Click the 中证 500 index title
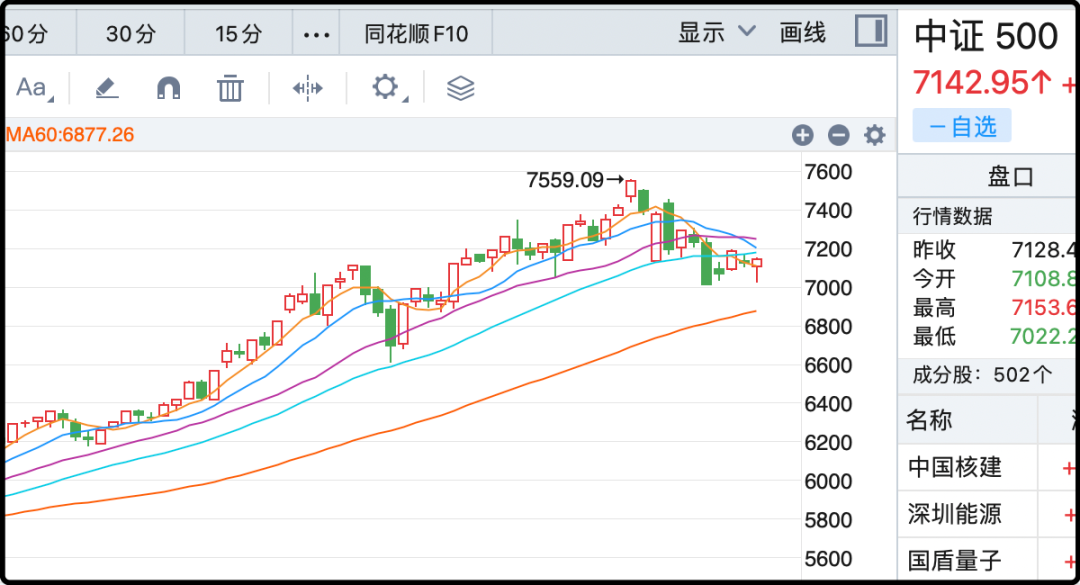 [986, 36]
